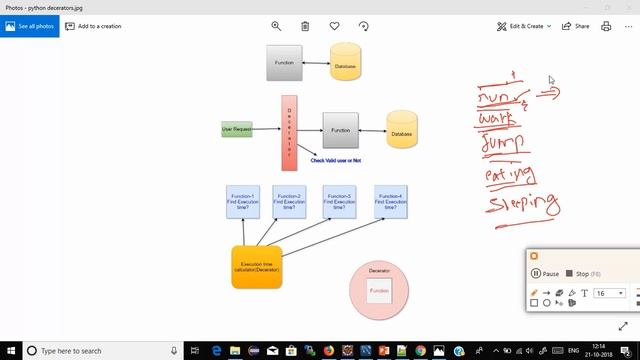This screenshot has width=640, height=360.
Task: Open the three-dot more options menu
Action: point(628,27)
